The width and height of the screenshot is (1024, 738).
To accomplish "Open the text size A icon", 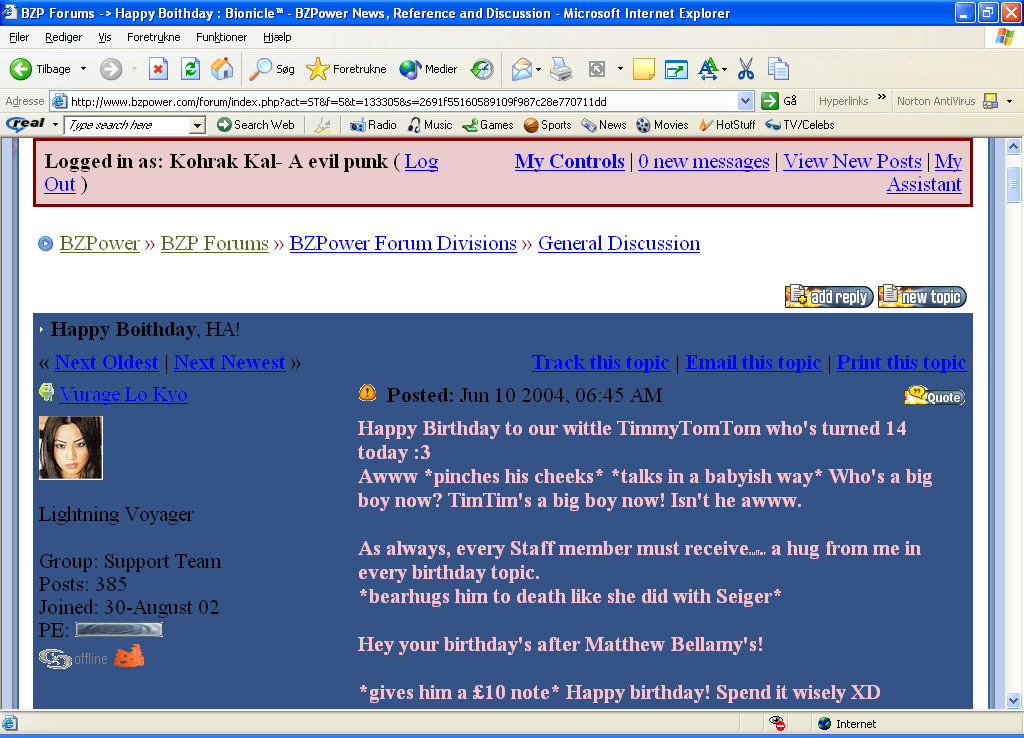I will click(708, 69).
